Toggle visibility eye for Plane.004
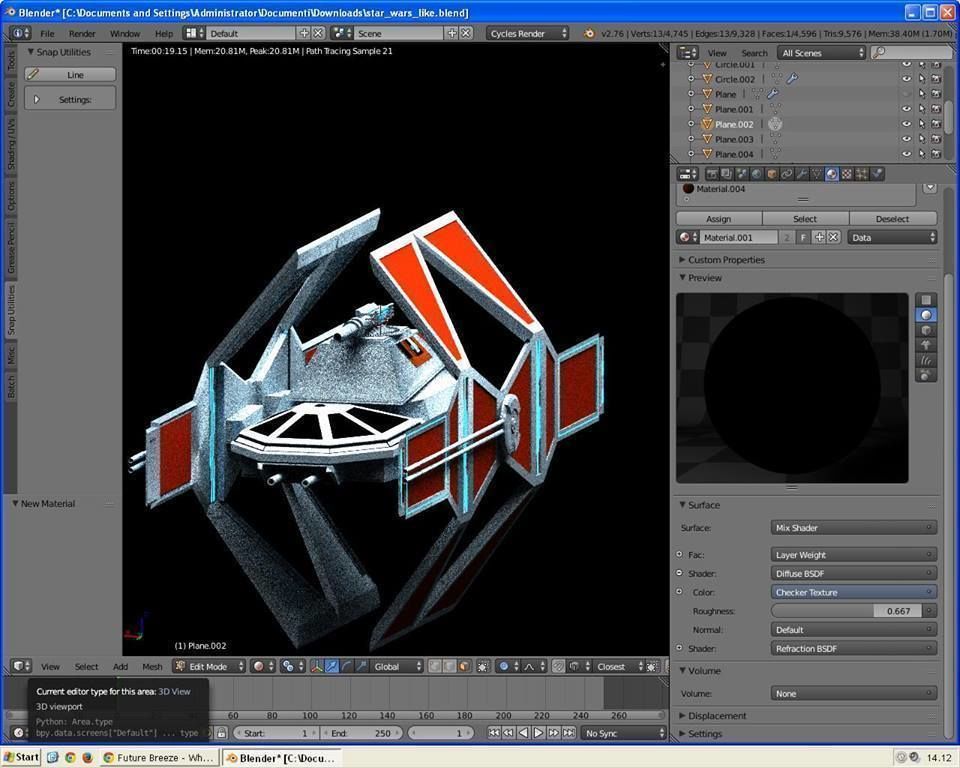960x768 pixels. [906, 154]
